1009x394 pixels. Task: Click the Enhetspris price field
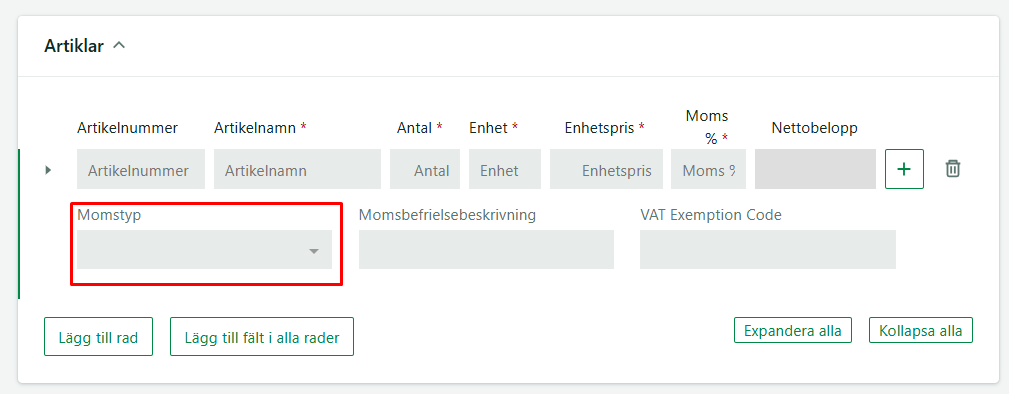(606, 169)
